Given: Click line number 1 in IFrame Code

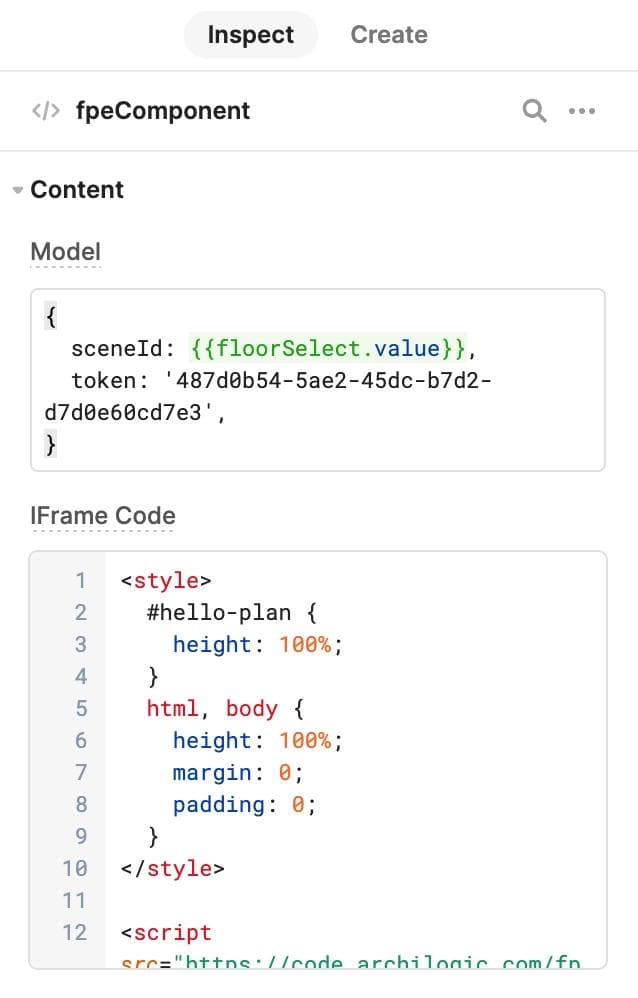Looking at the screenshot, I should click(x=80, y=580).
